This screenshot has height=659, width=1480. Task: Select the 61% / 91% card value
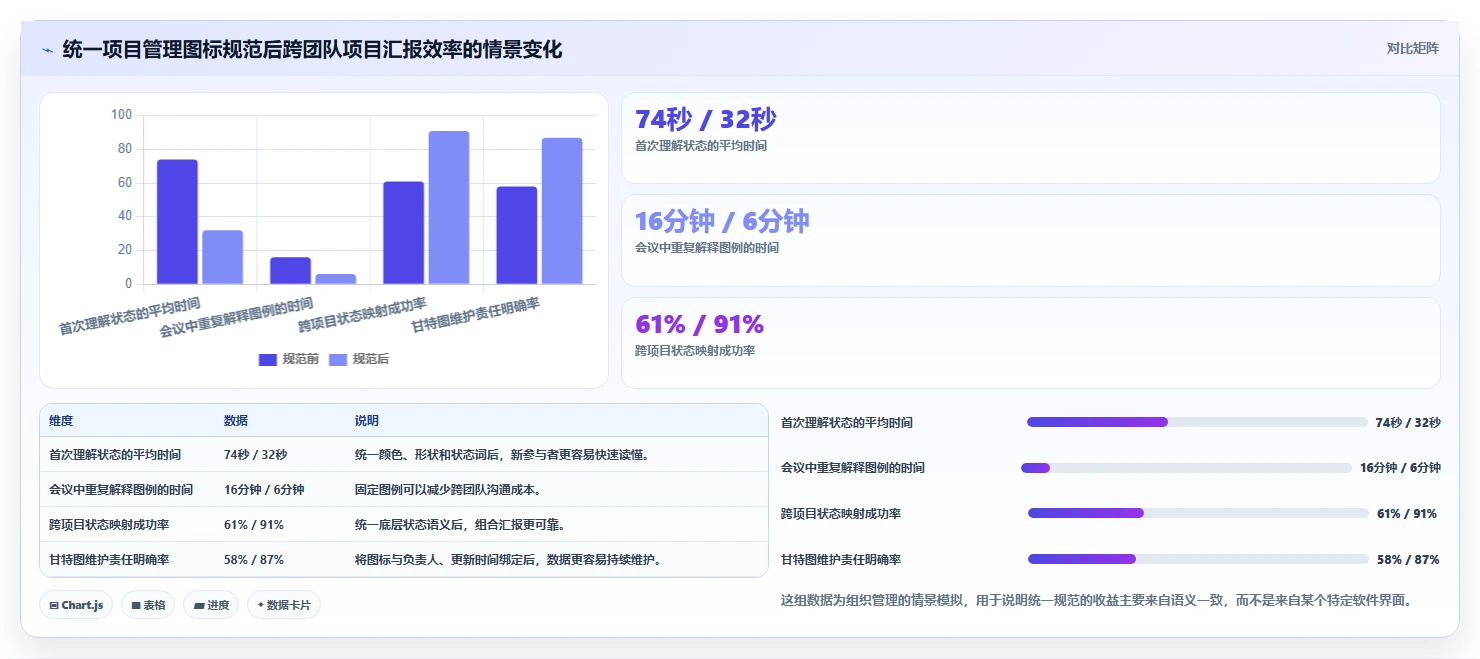click(x=699, y=324)
